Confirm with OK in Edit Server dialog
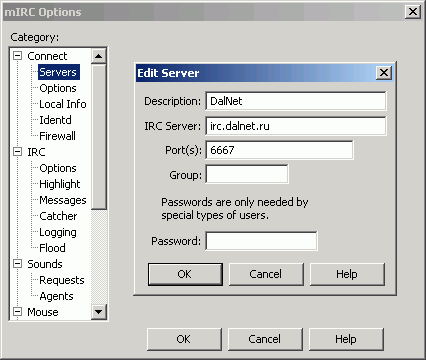 tap(185, 274)
